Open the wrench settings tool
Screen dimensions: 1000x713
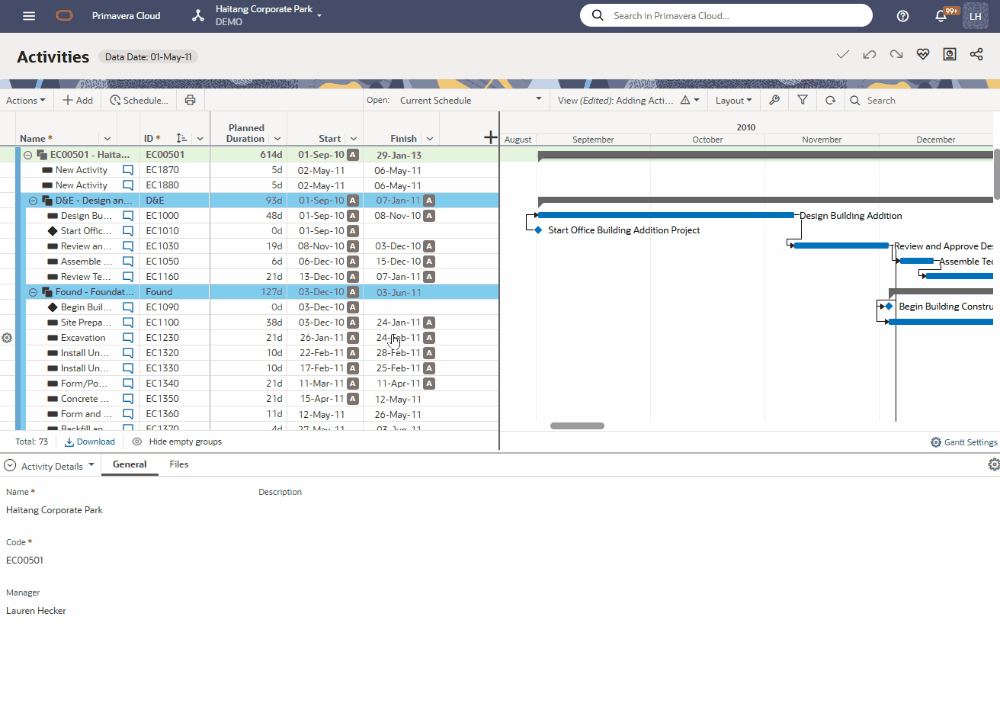pyautogui.click(x=774, y=100)
